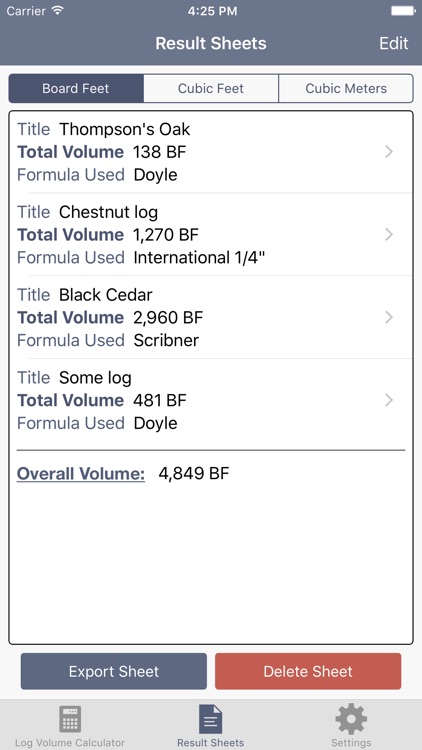The image size is (422, 750).
Task: Open Some log details chevron
Action: coord(389,400)
